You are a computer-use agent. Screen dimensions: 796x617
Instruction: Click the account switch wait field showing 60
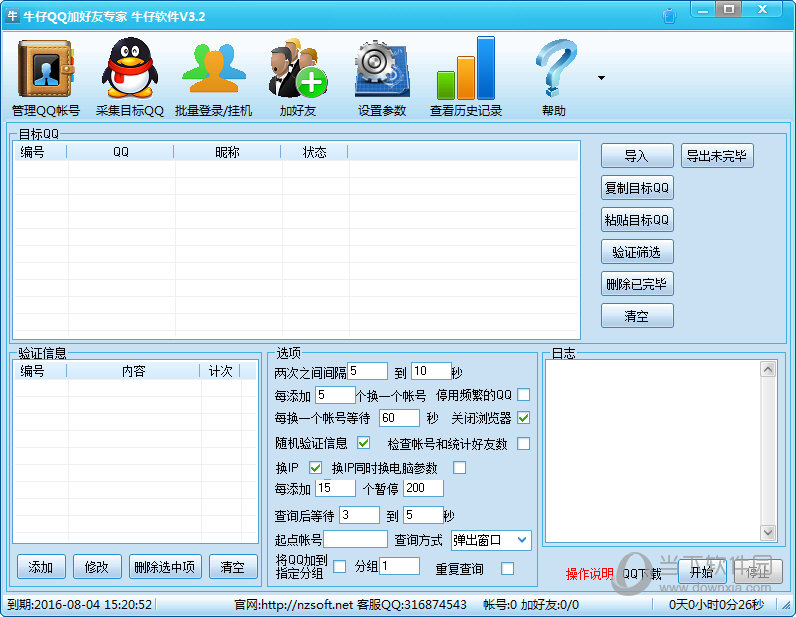pyautogui.click(x=400, y=418)
